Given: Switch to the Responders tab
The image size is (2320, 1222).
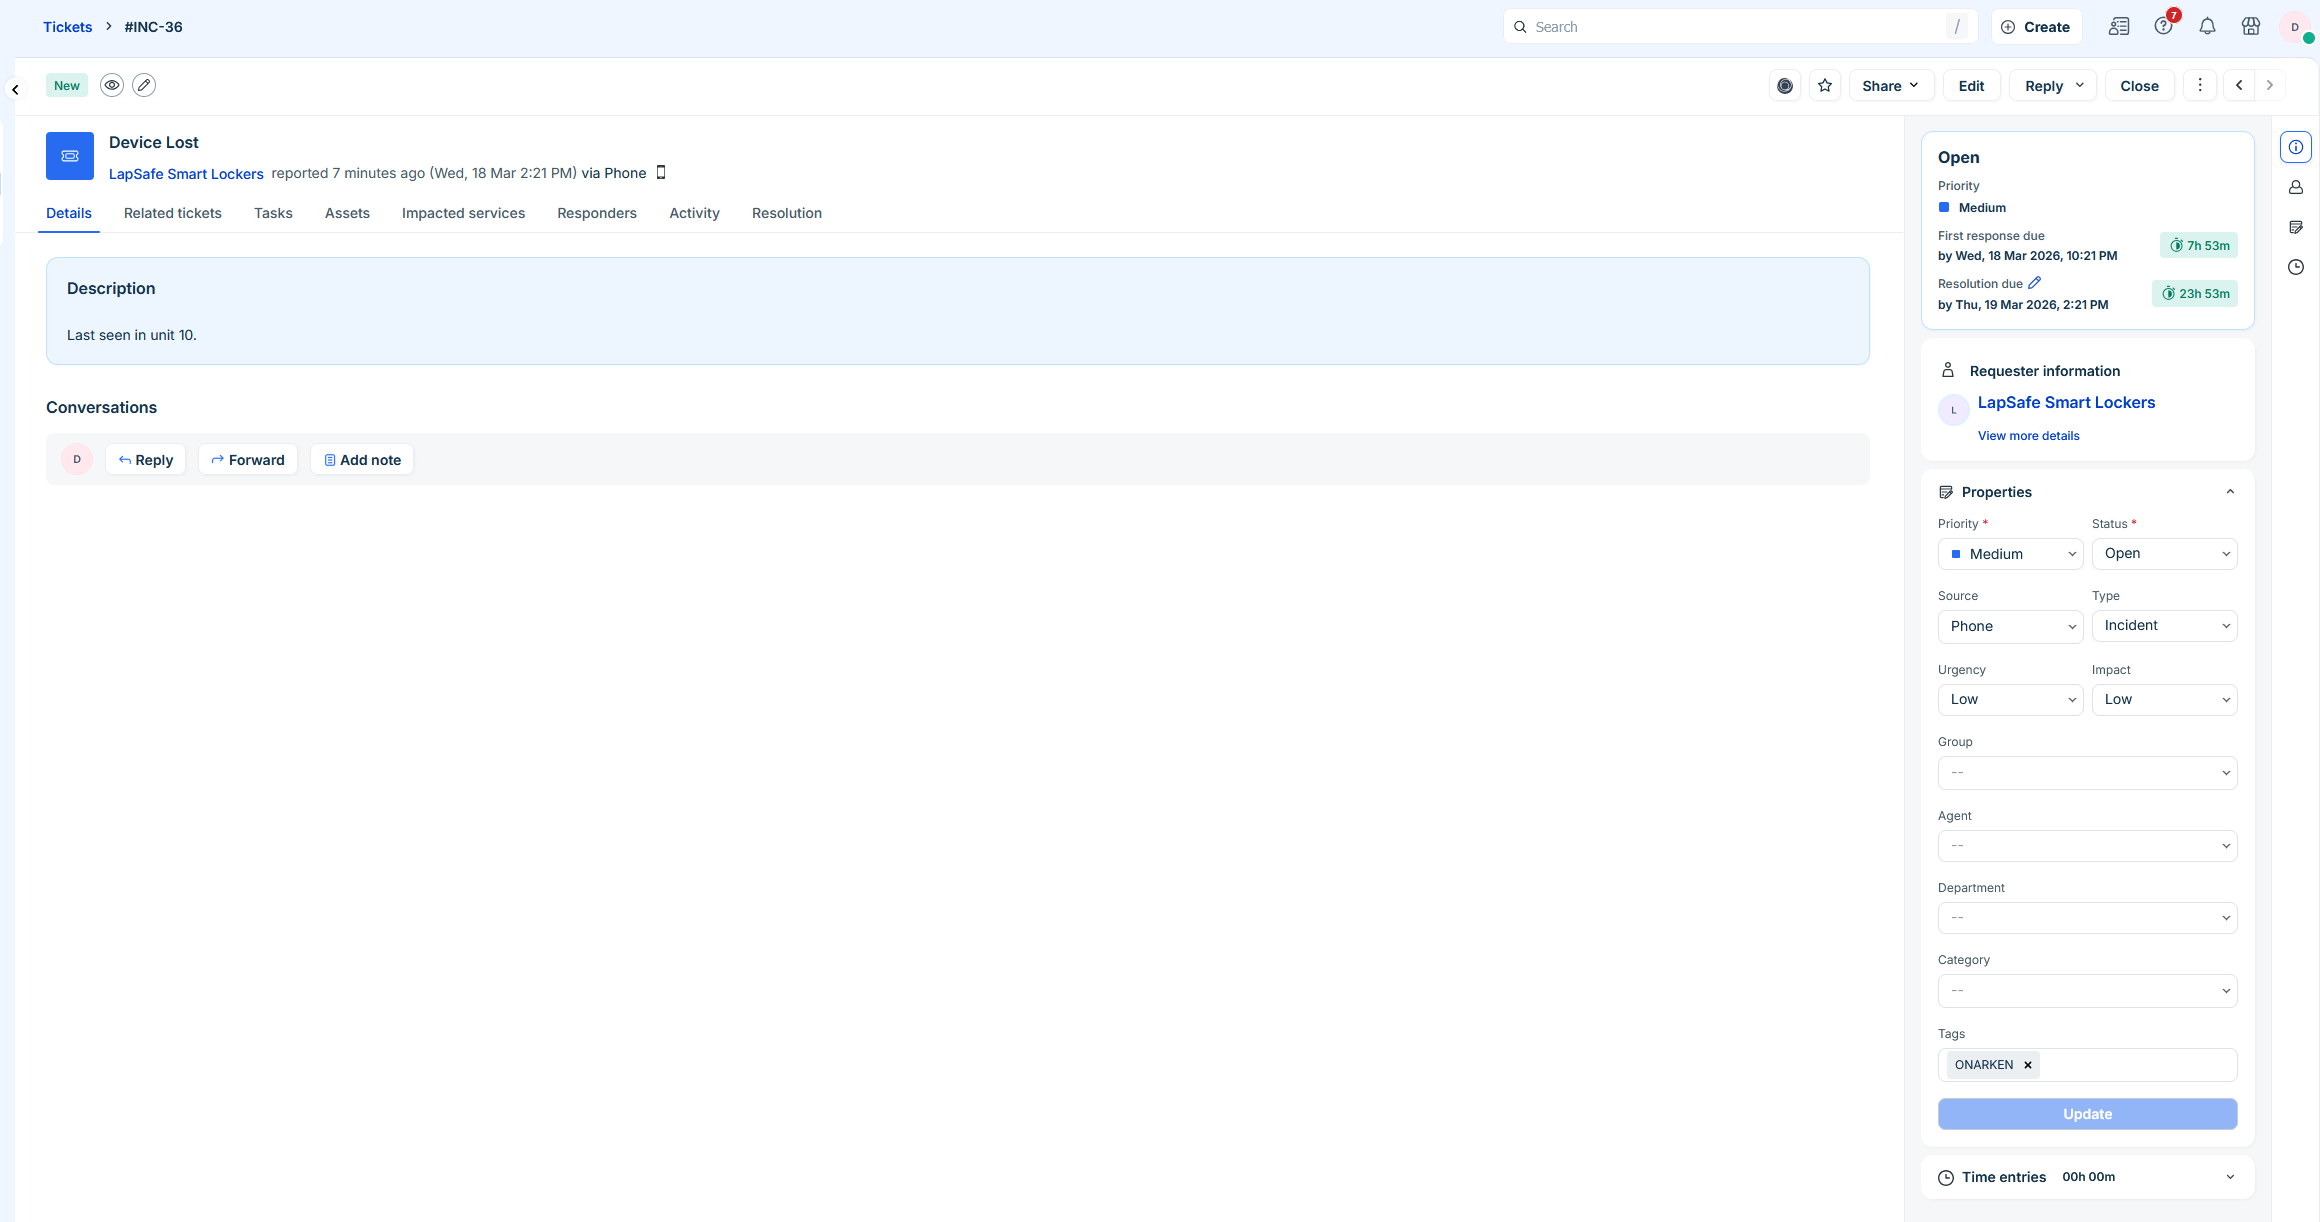Looking at the screenshot, I should 597,213.
